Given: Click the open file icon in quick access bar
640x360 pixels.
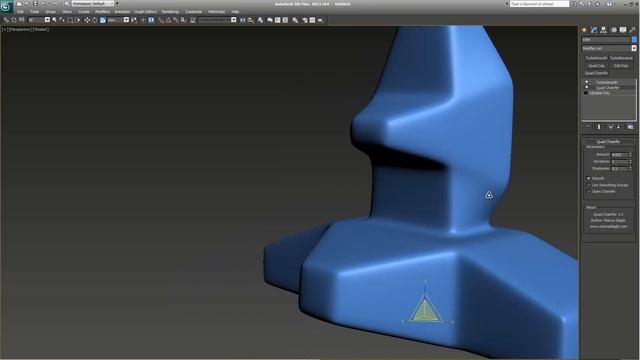Looking at the screenshot, I should [x=27, y=4].
